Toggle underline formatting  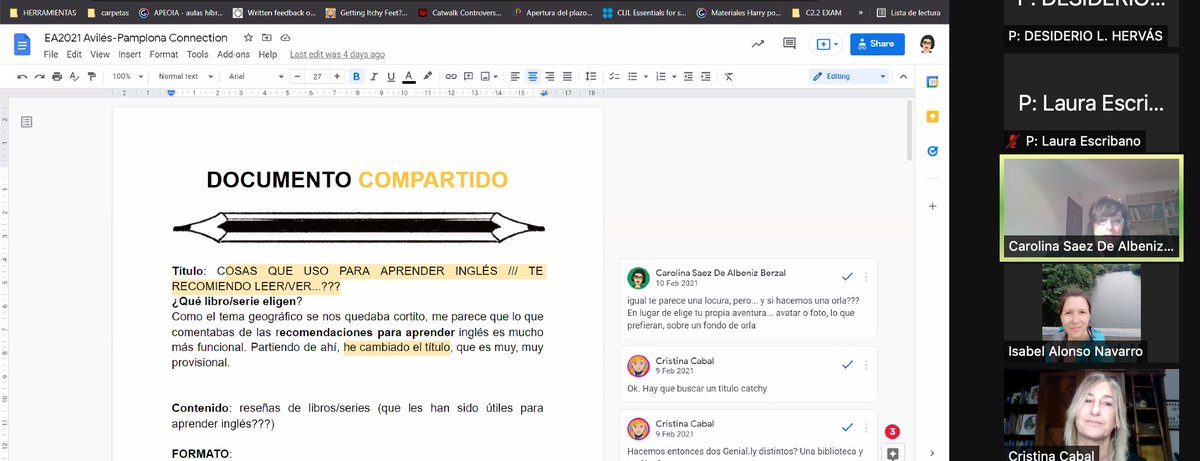click(390, 76)
